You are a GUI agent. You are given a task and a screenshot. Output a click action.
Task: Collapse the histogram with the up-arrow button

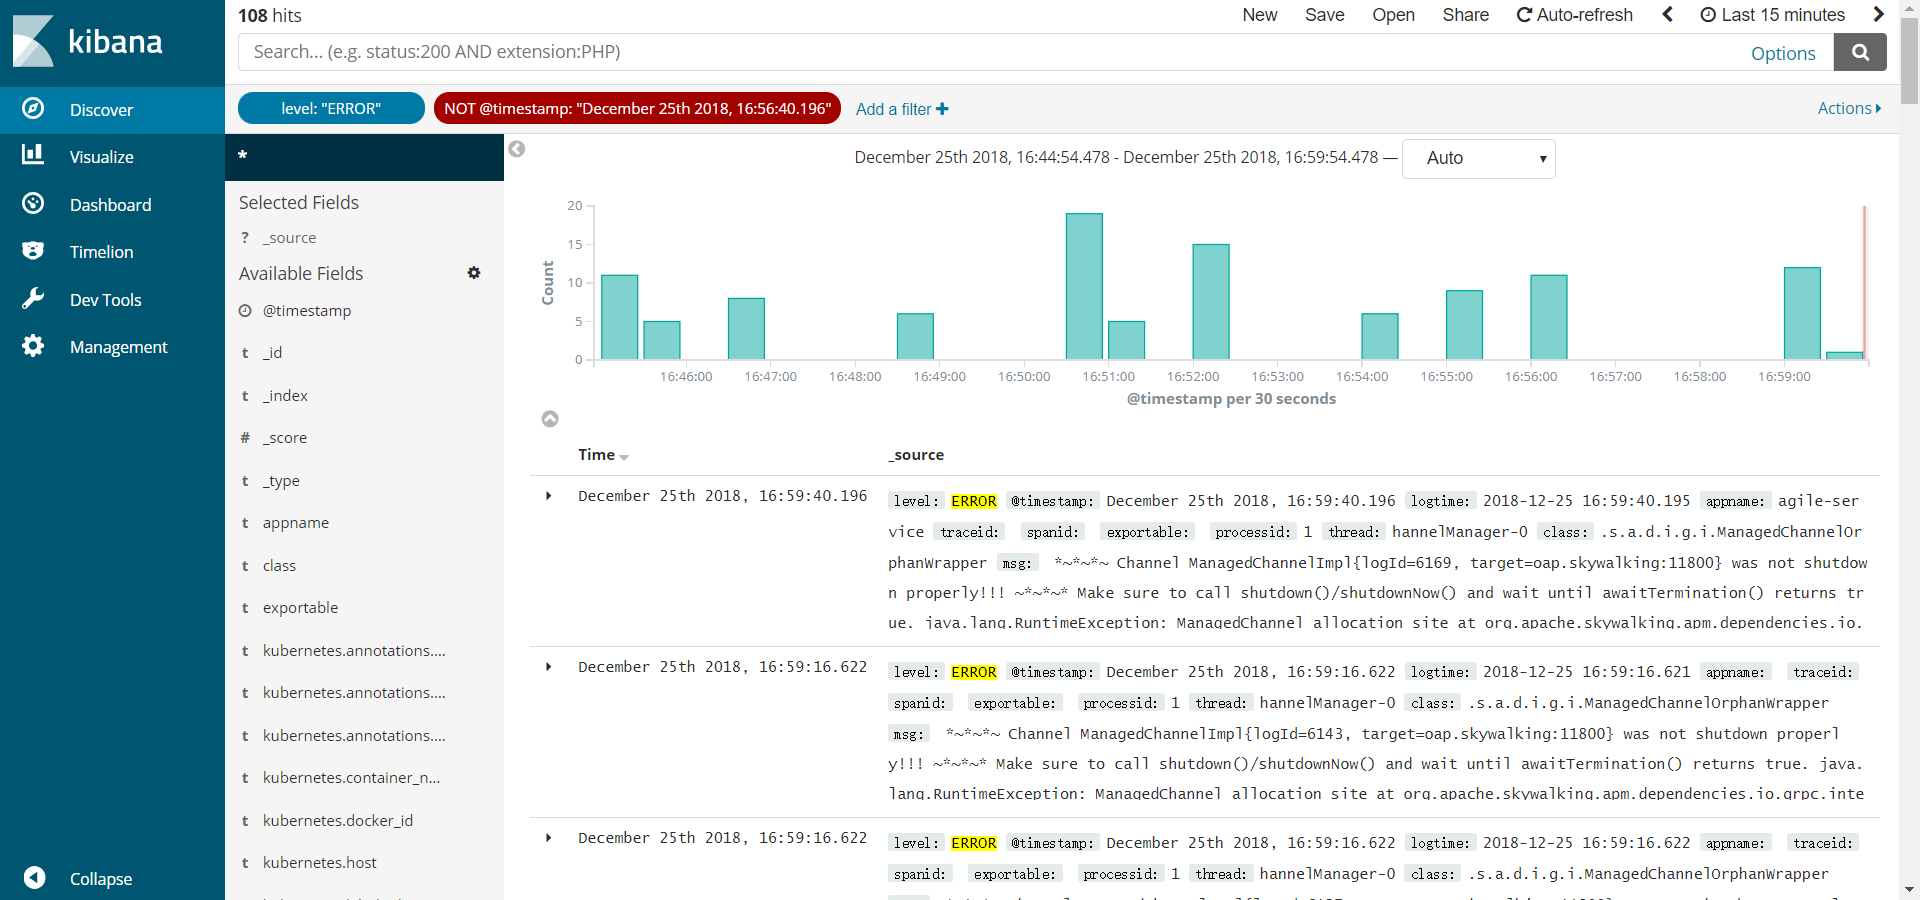pos(550,419)
